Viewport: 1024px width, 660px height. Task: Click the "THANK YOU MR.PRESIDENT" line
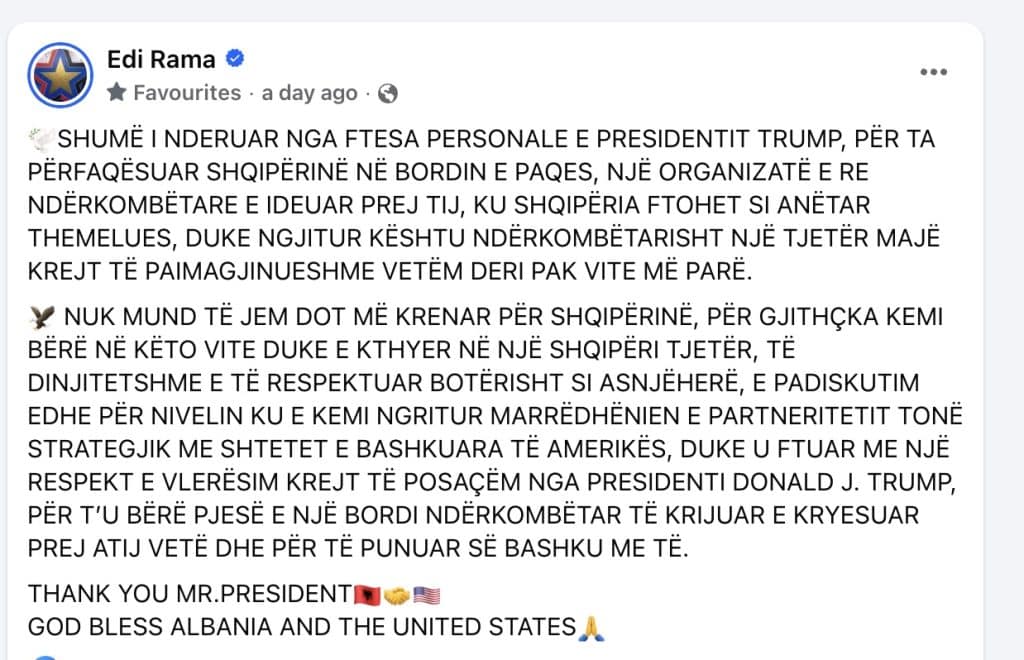[x=190, y=594]
